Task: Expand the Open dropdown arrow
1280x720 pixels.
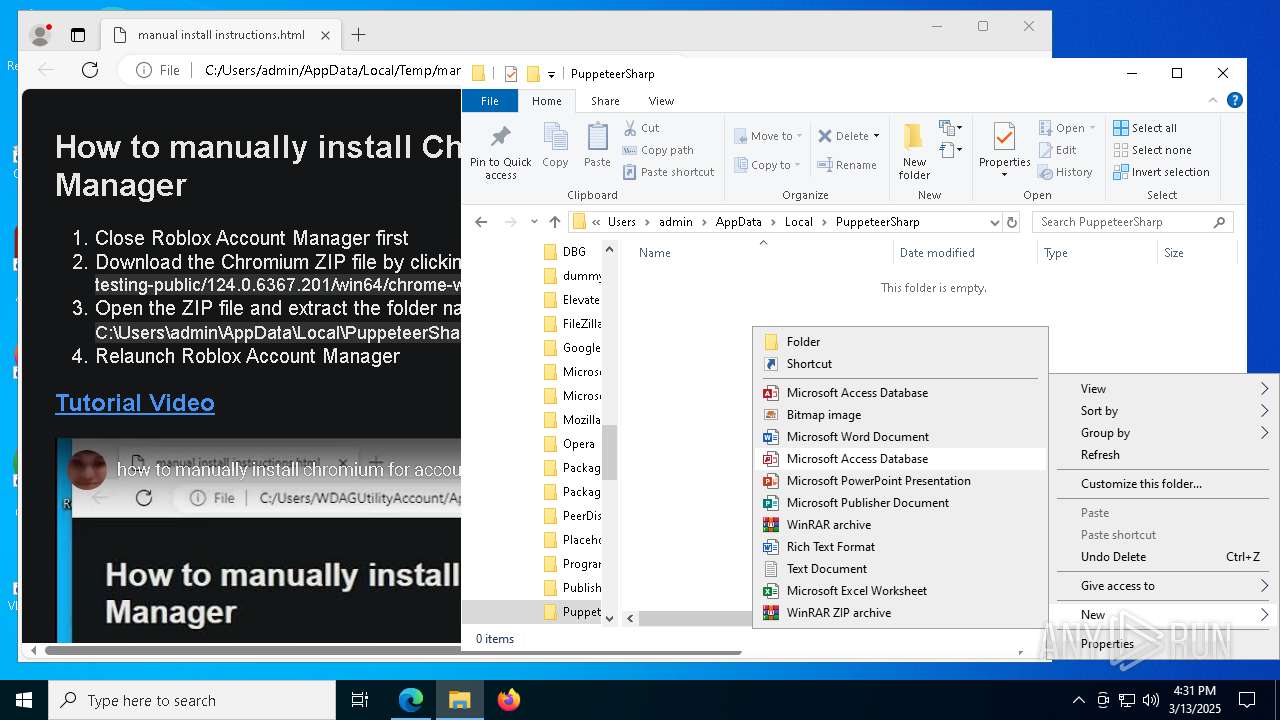Action: [x=1092, y=128]
